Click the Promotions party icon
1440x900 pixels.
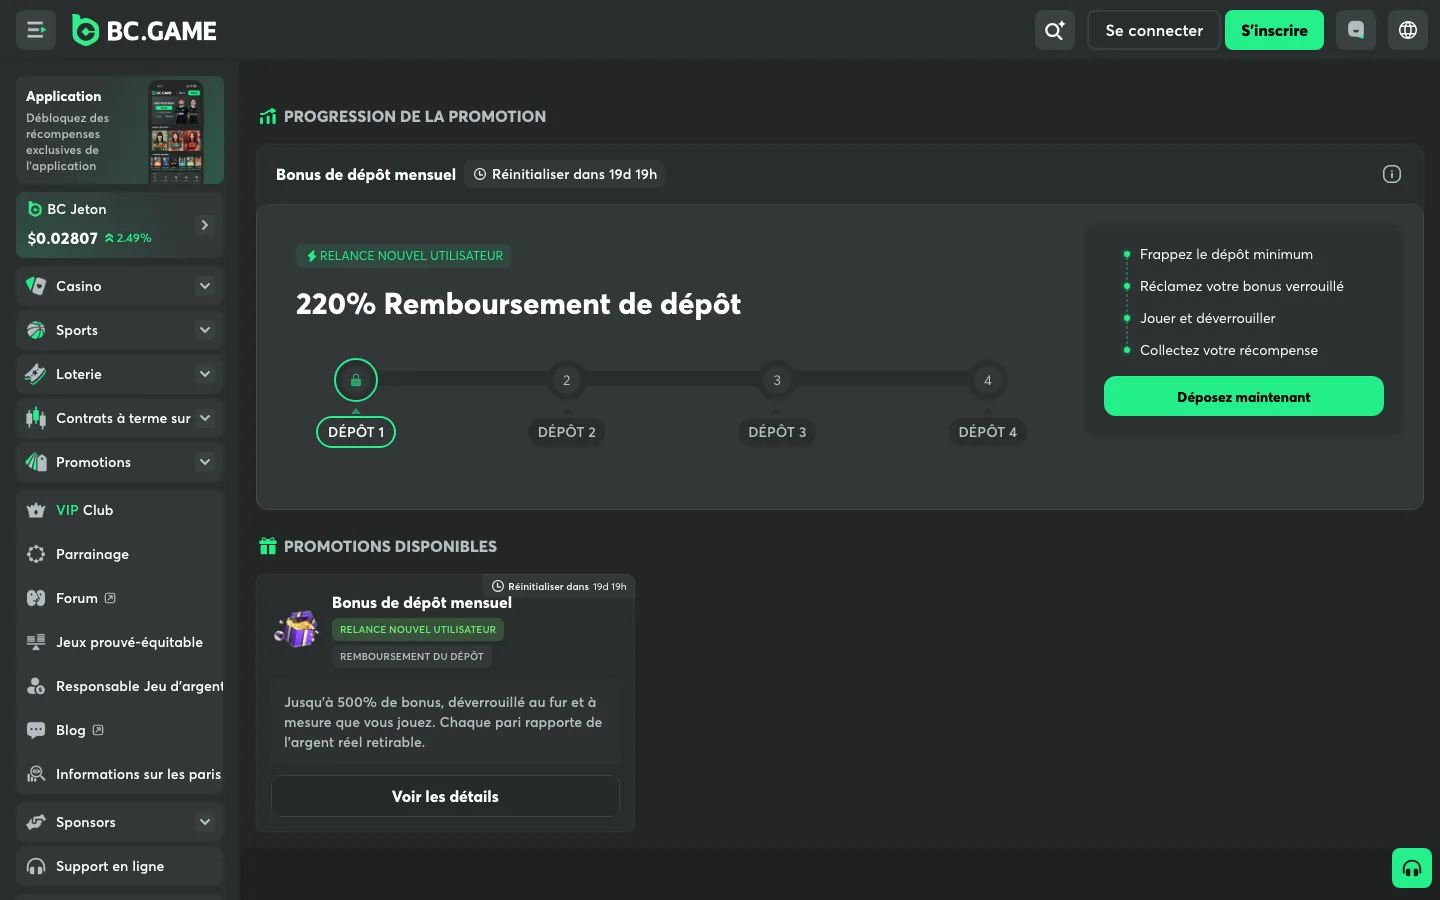point(36,462)
